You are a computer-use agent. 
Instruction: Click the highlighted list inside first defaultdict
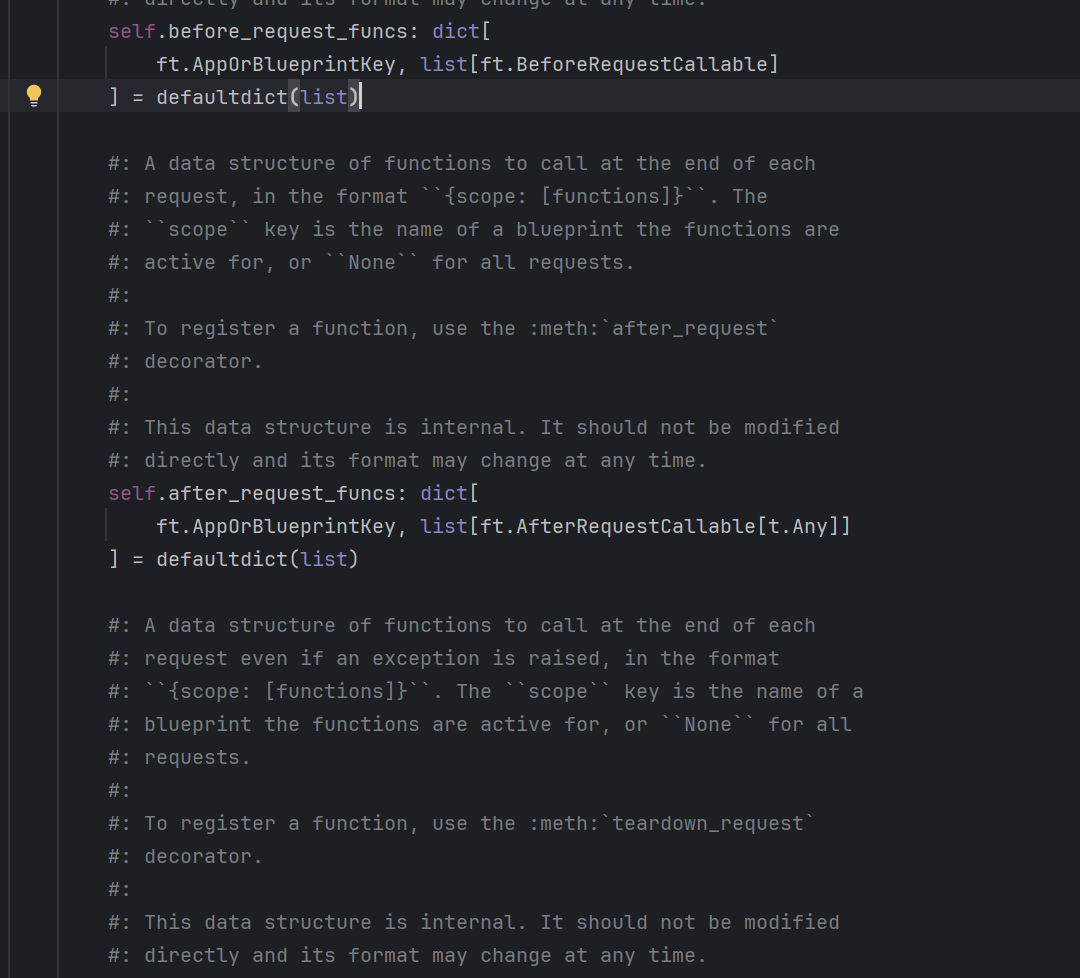point(324,97)
